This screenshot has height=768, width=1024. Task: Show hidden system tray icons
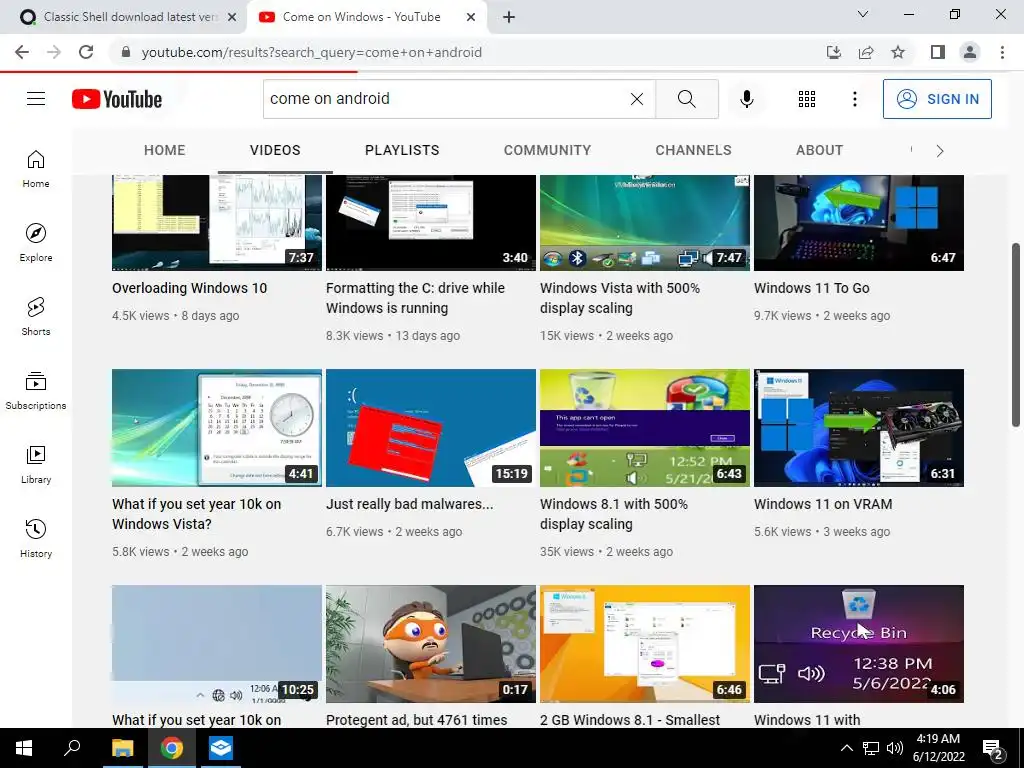tap(846, 748)
